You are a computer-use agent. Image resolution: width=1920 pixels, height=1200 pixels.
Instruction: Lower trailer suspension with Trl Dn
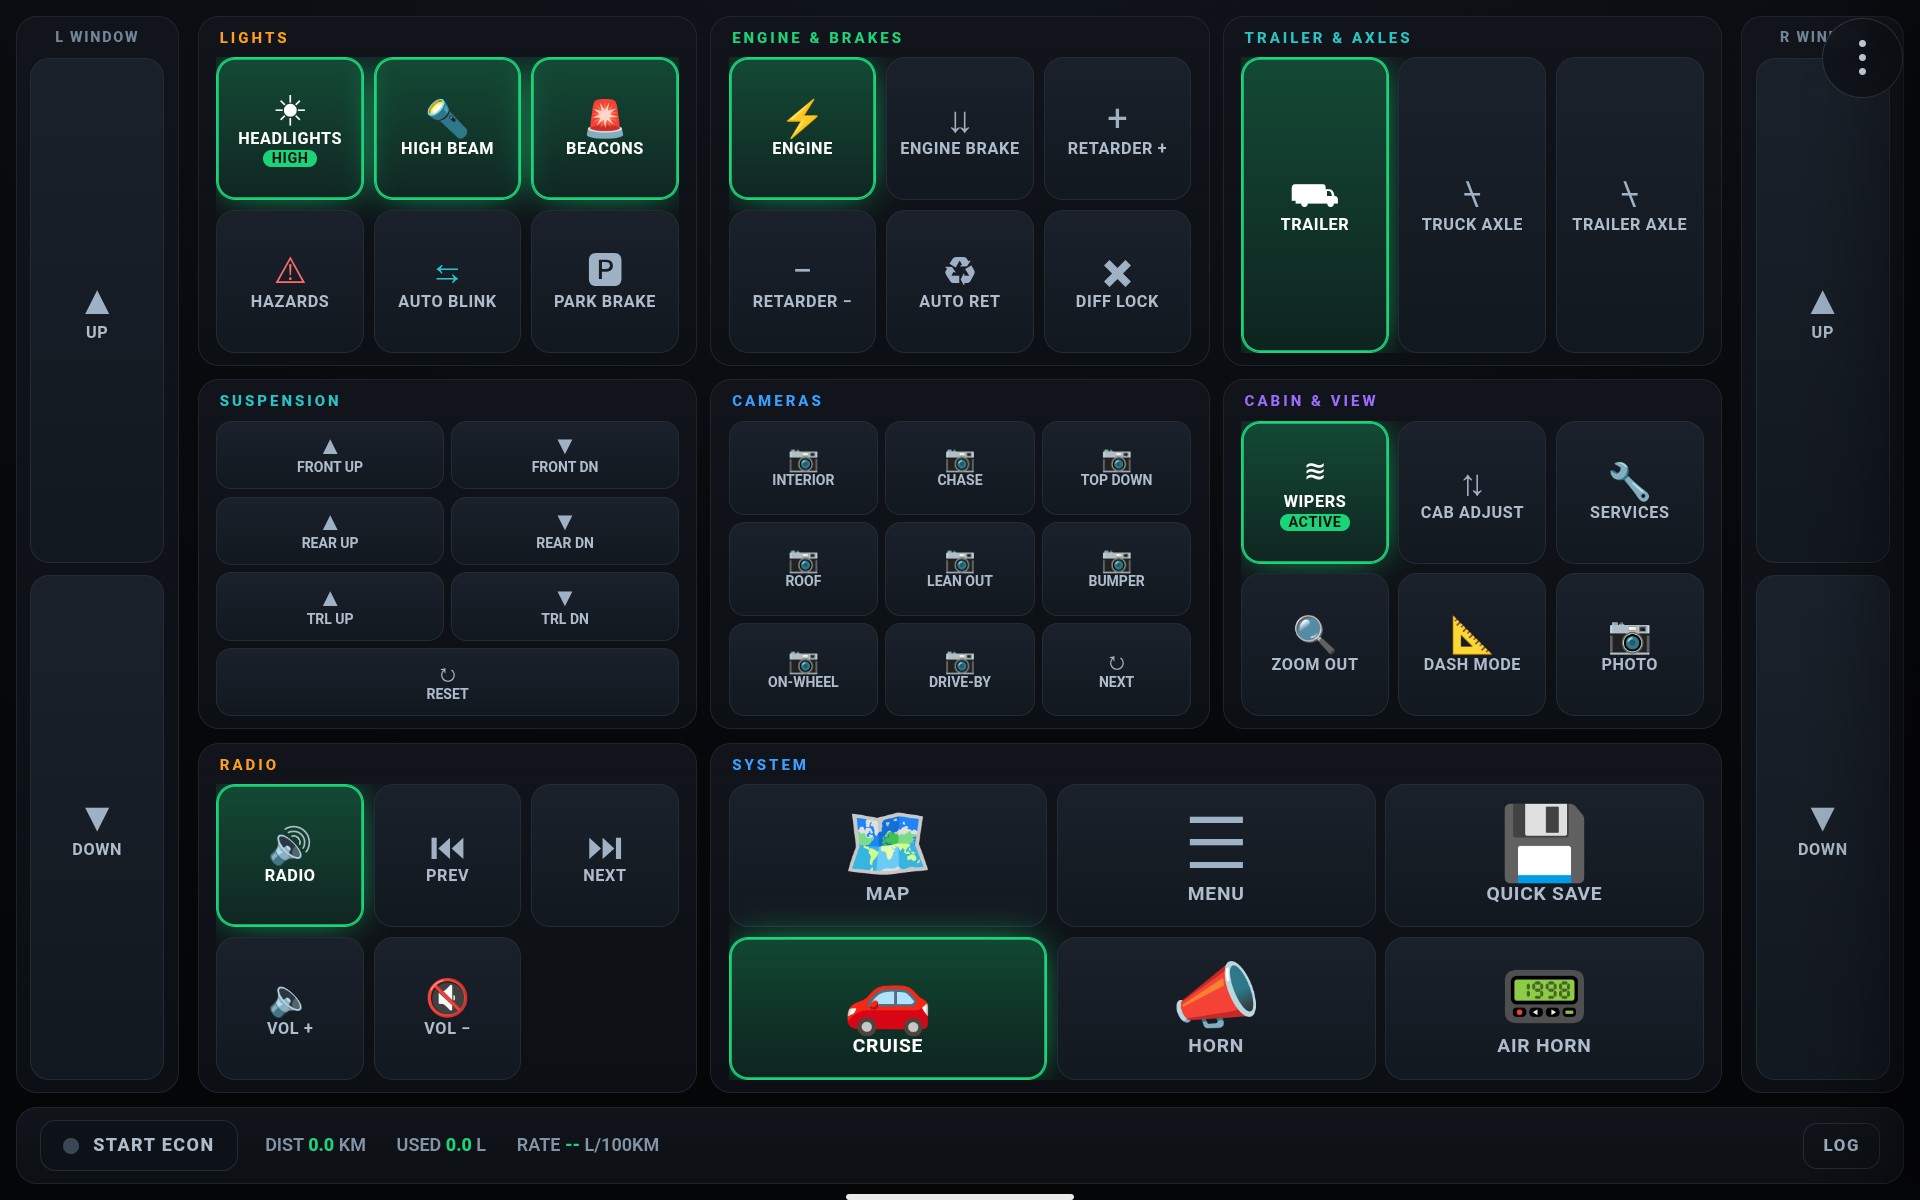565,607
